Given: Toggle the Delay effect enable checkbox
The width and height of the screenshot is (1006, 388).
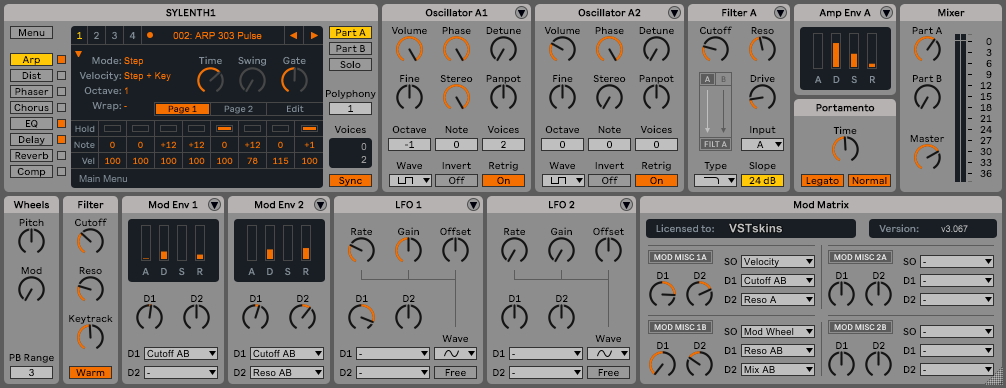Looking at the screenshot, I should 62,140.
